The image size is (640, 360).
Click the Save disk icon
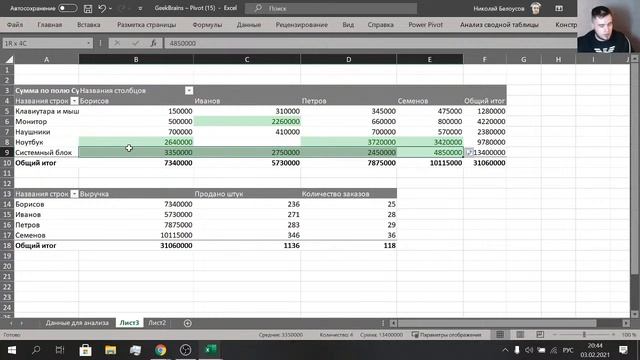tap(88, 8)
